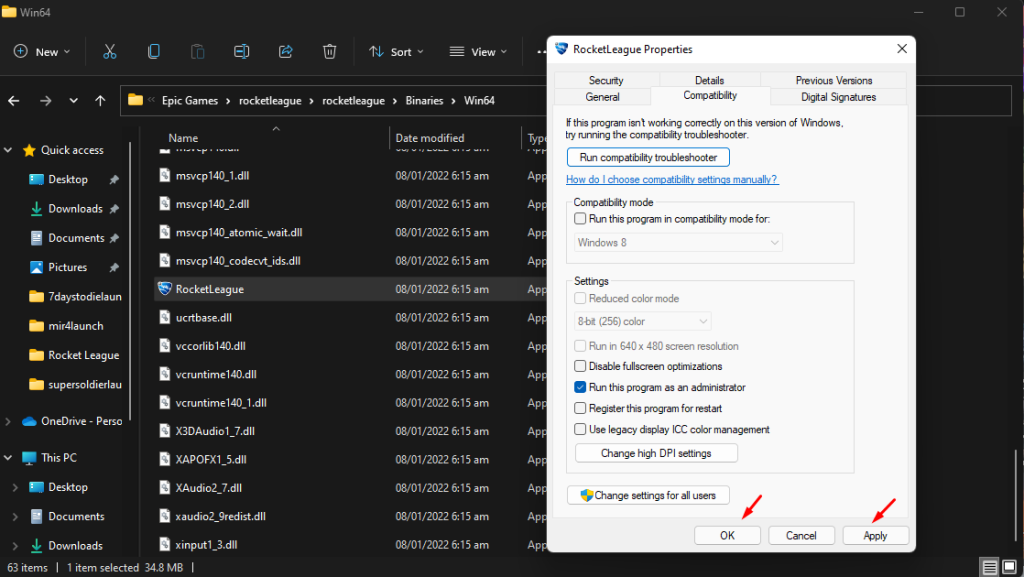
Task: Click the Delete trash icon
Action: [x=329, y=52]
